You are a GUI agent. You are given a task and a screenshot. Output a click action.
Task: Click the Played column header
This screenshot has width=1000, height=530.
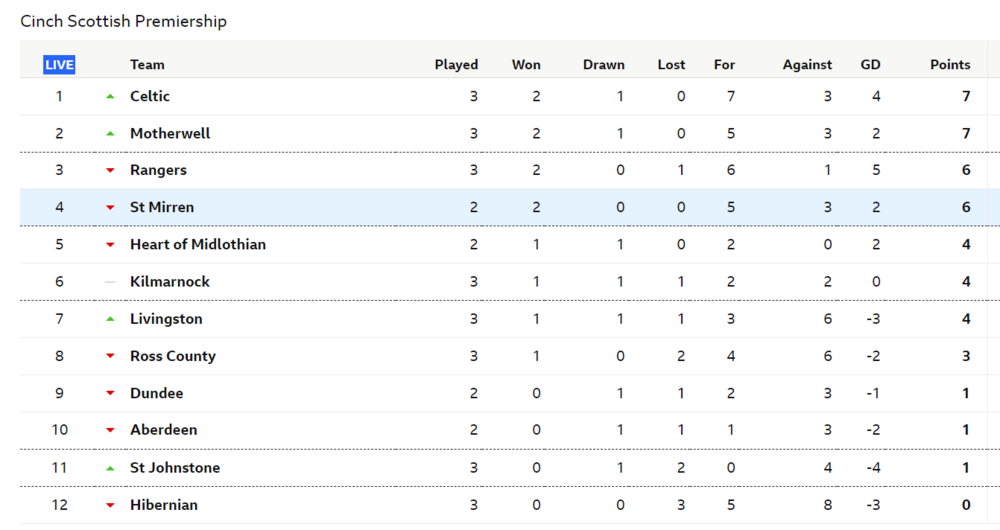(x=456, y=65)
